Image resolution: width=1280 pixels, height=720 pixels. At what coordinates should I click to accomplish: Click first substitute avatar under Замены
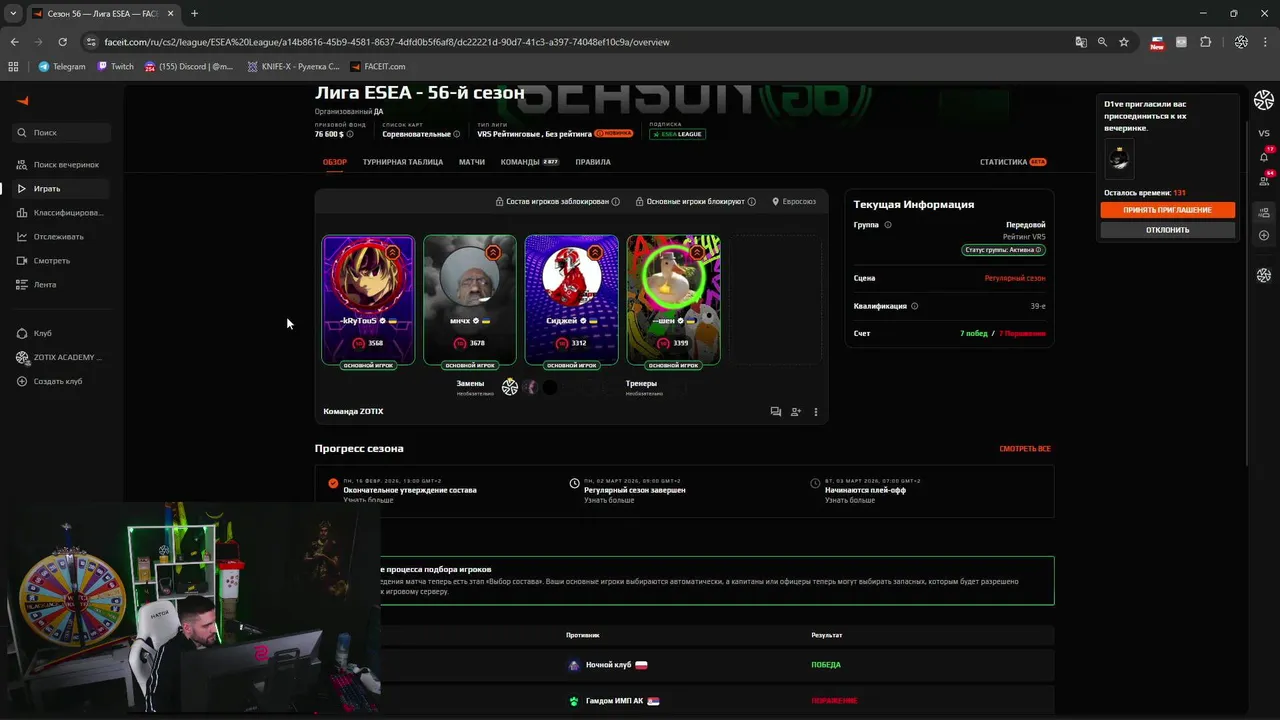pyautogui.click(x=510, y=387)
